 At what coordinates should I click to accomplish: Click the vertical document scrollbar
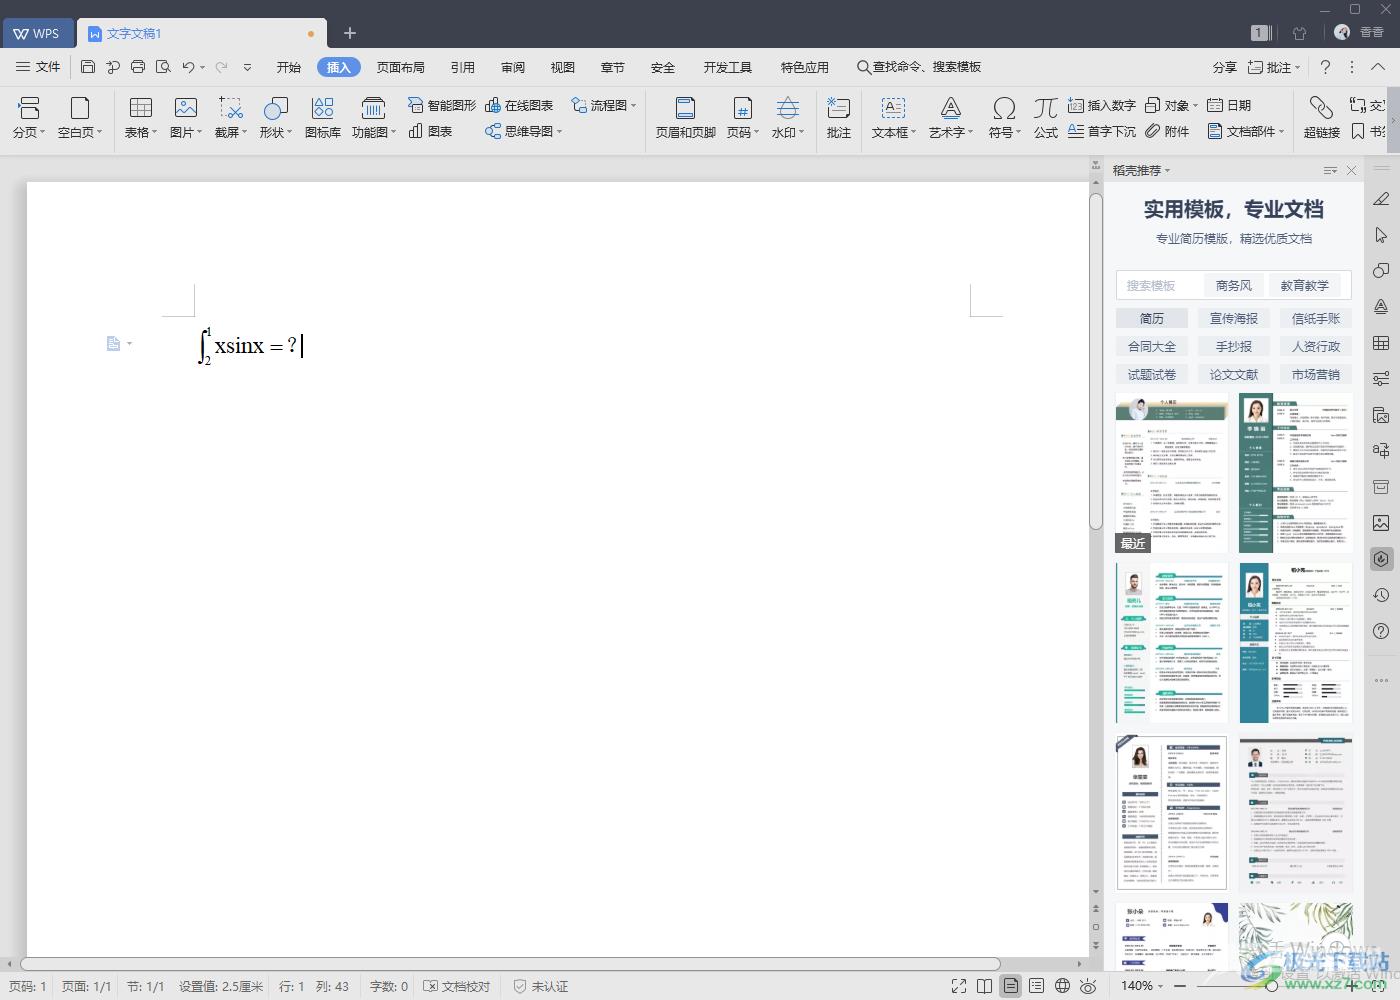1096,360
